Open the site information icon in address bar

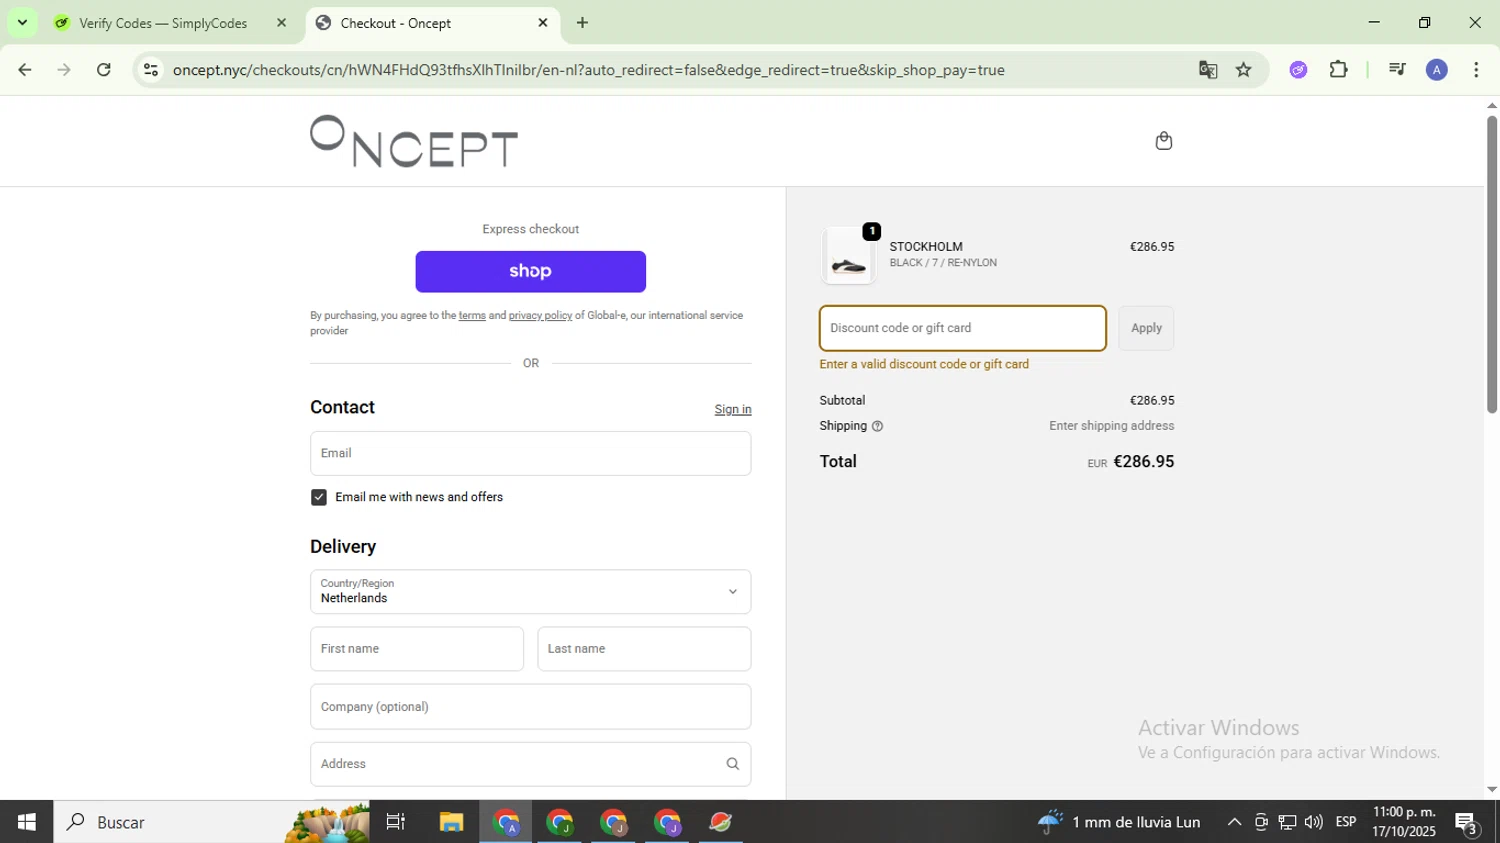click(151, 70)
